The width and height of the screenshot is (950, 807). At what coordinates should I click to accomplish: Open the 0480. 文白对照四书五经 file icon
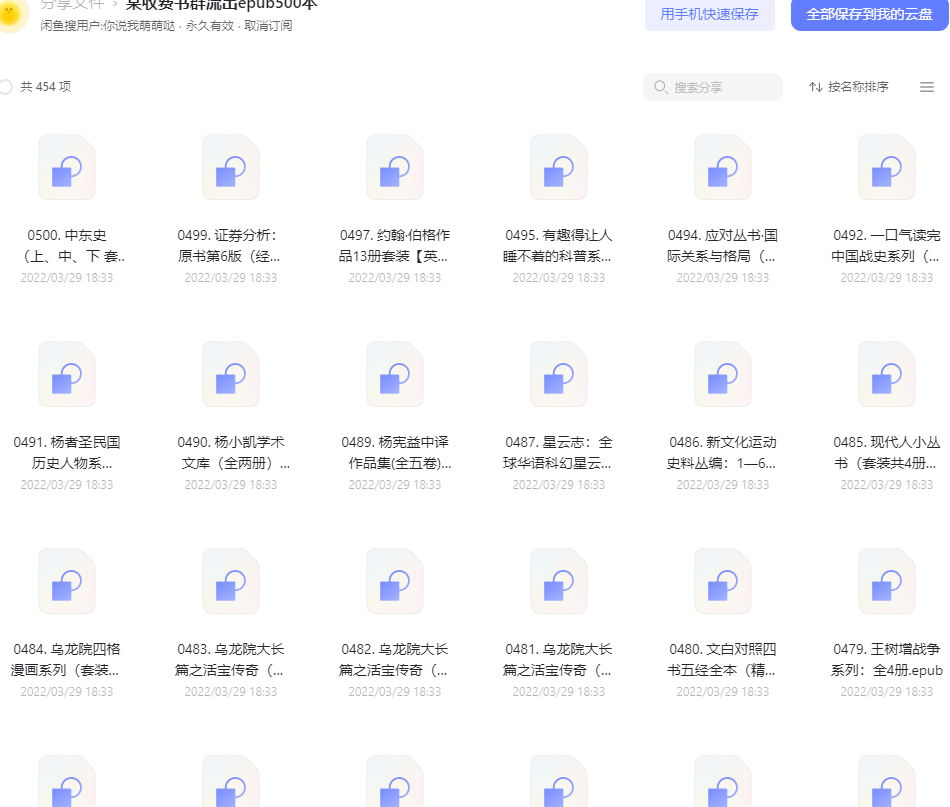(x=723, y=582)
